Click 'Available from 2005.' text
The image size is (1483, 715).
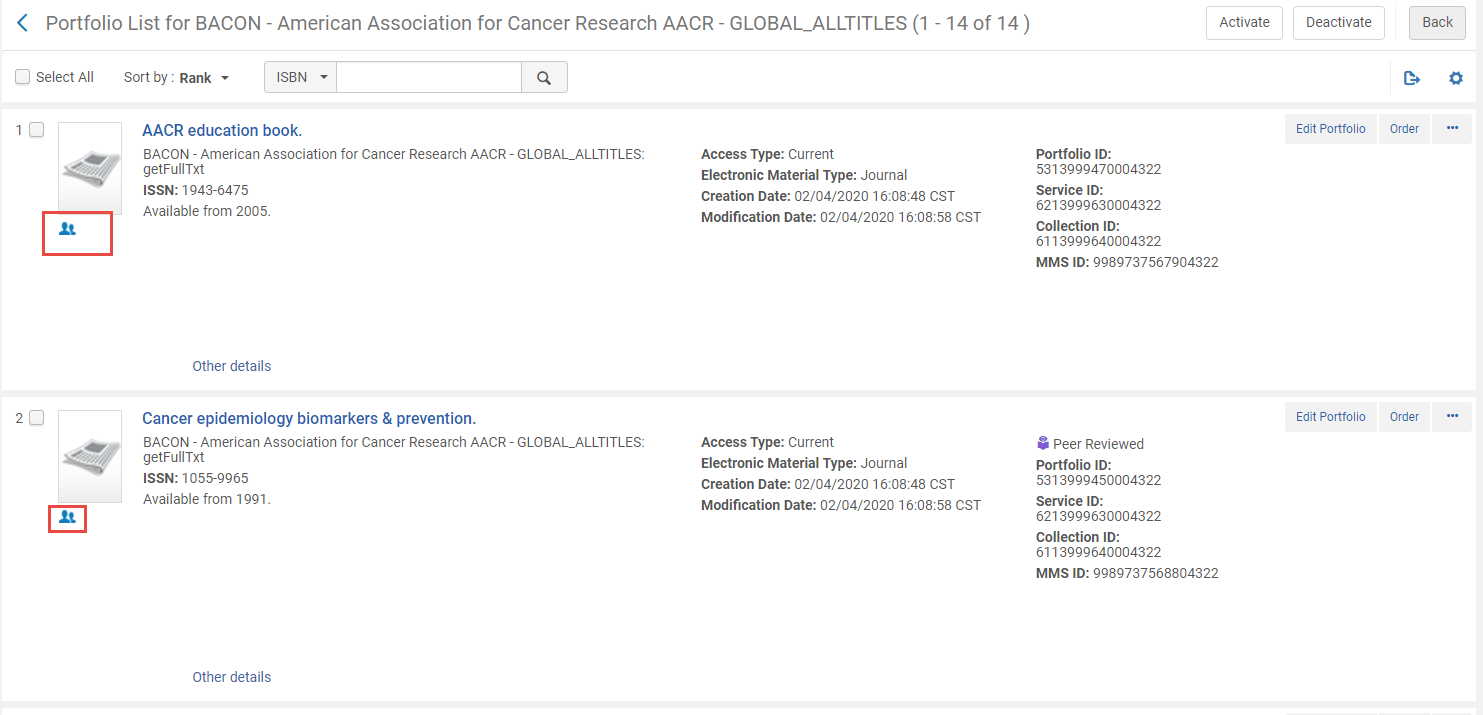(207, 211)
